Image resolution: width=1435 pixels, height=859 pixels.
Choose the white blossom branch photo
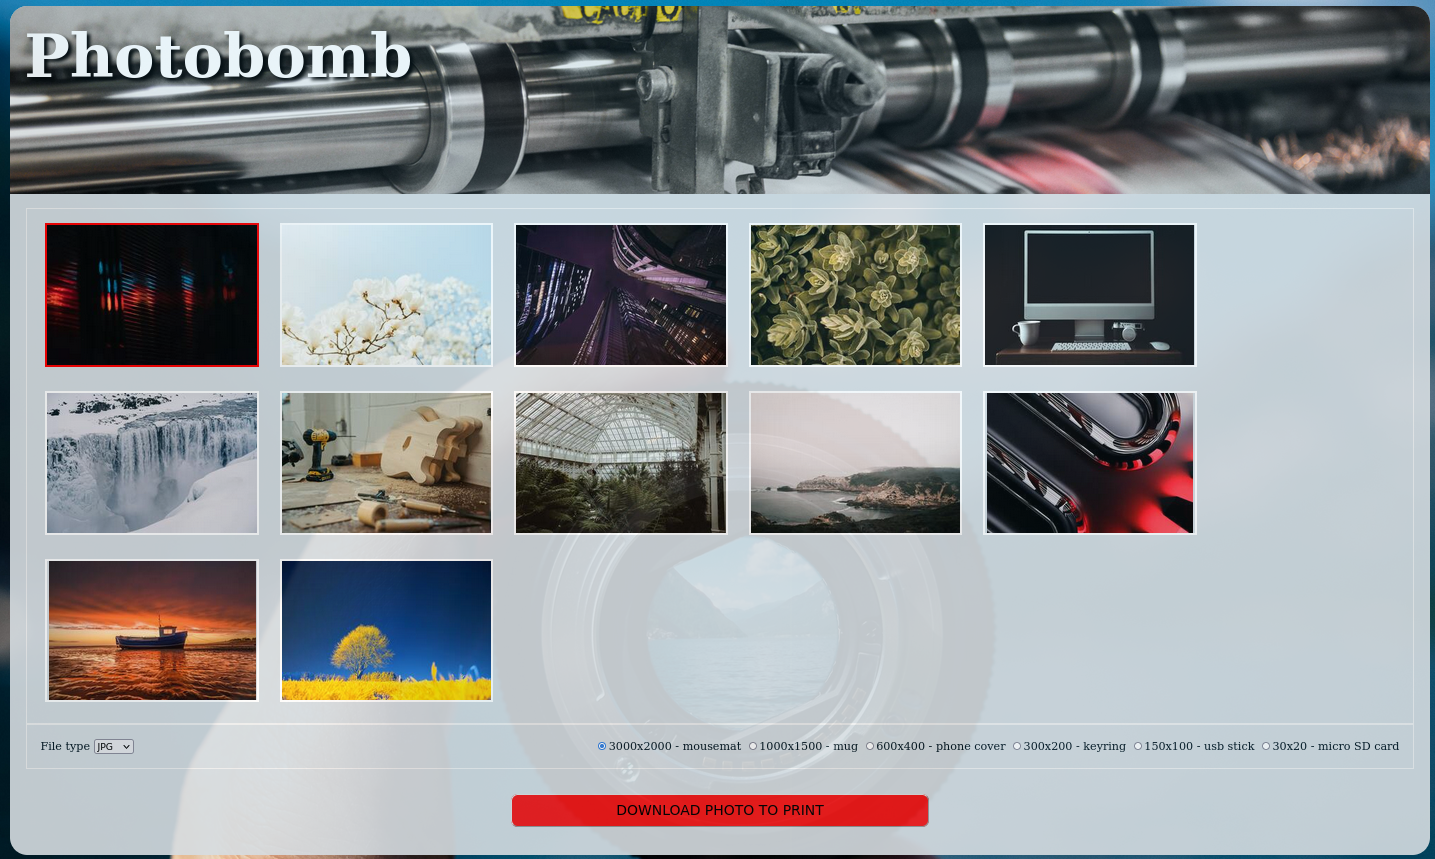[386, 295]
